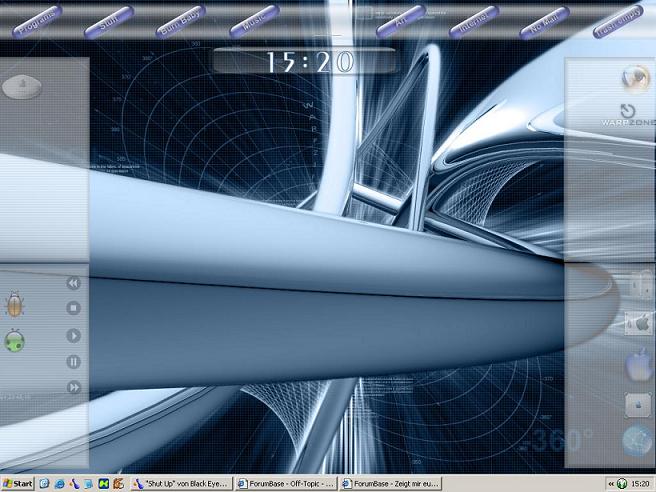Image resolution: width=656 pixels, height=492 pixels.
Task: Click the No Mail pill button
Action: click(x=544, y=22)
